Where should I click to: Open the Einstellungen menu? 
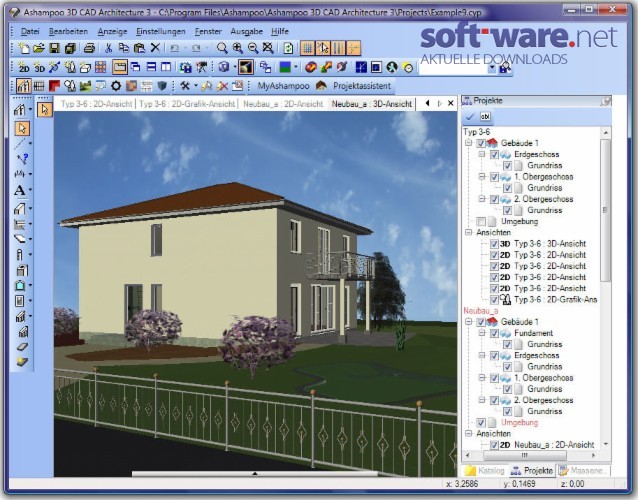161,31
